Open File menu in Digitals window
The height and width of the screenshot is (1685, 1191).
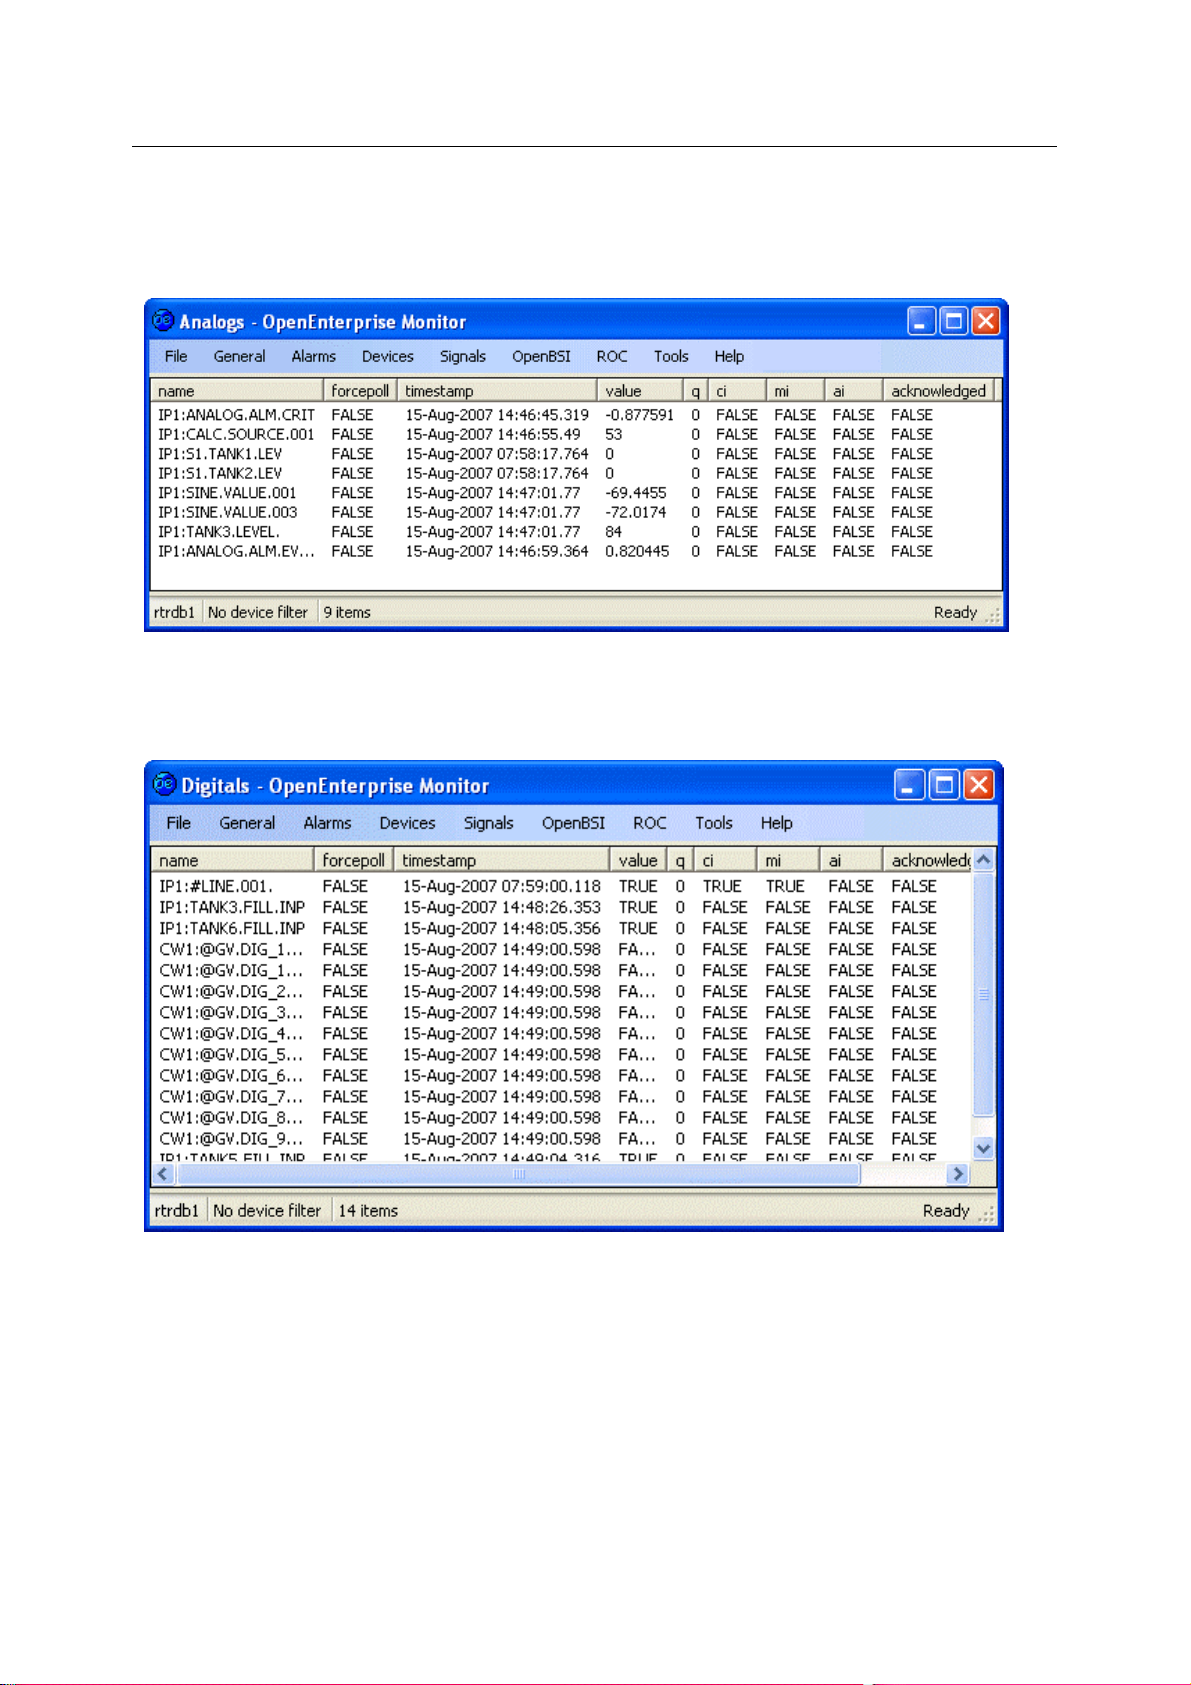click(x=179, y=823)
